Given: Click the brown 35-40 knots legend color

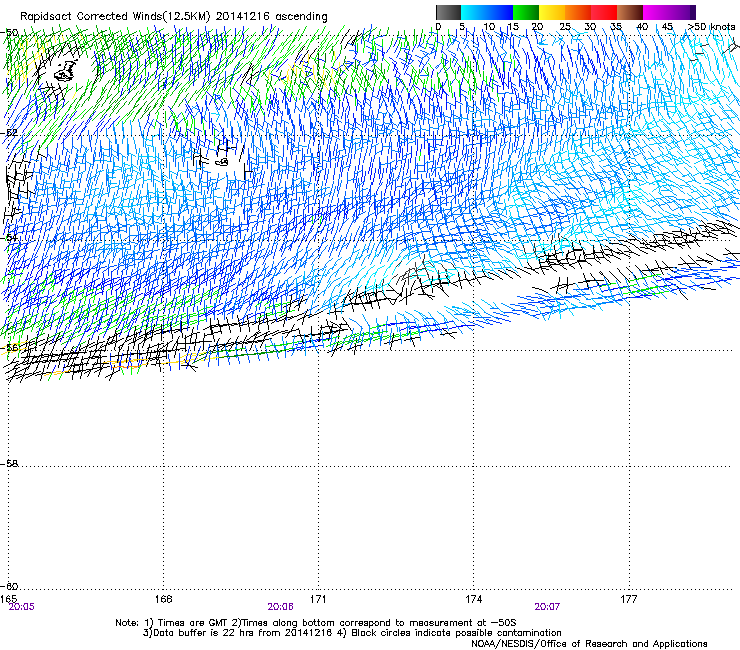Looking at the screenshot, I should pyautogui.click(x=630, y=12).
